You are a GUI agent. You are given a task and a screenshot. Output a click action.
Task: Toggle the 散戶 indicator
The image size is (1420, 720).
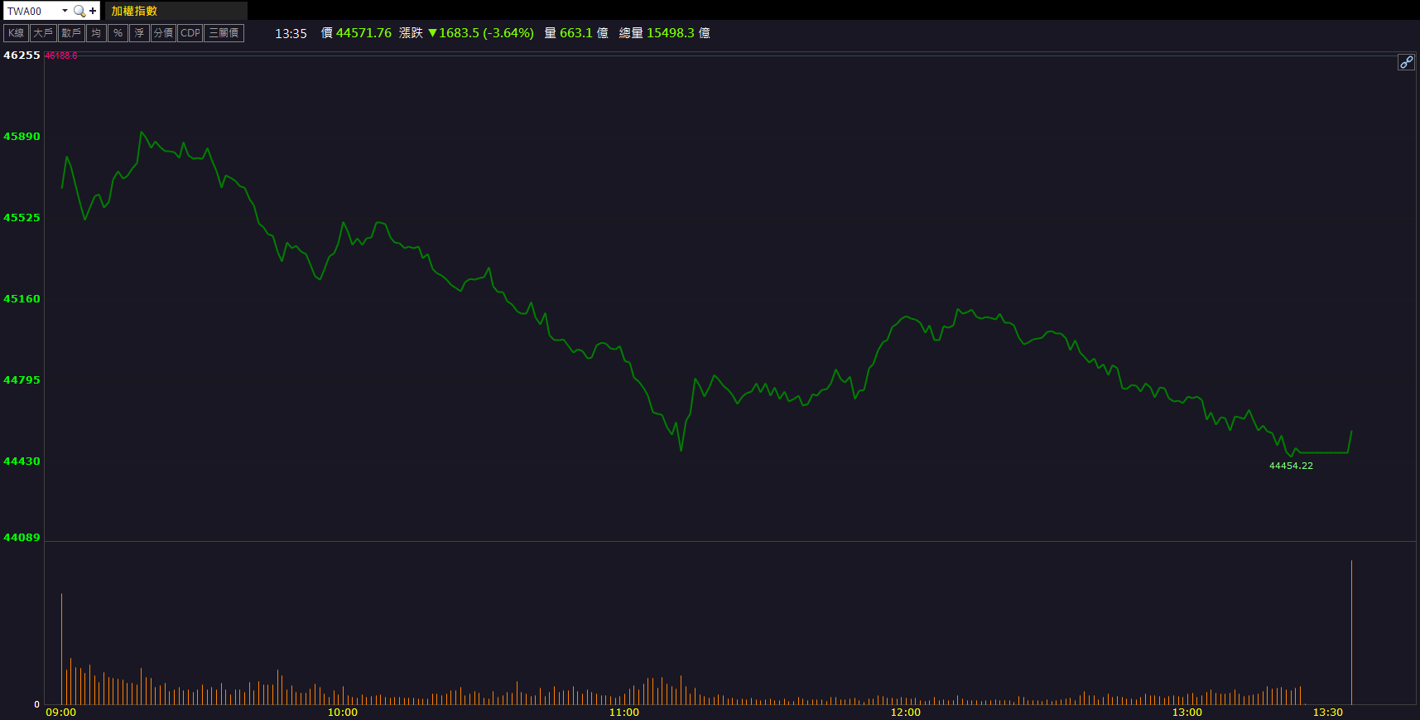[71, 33]
